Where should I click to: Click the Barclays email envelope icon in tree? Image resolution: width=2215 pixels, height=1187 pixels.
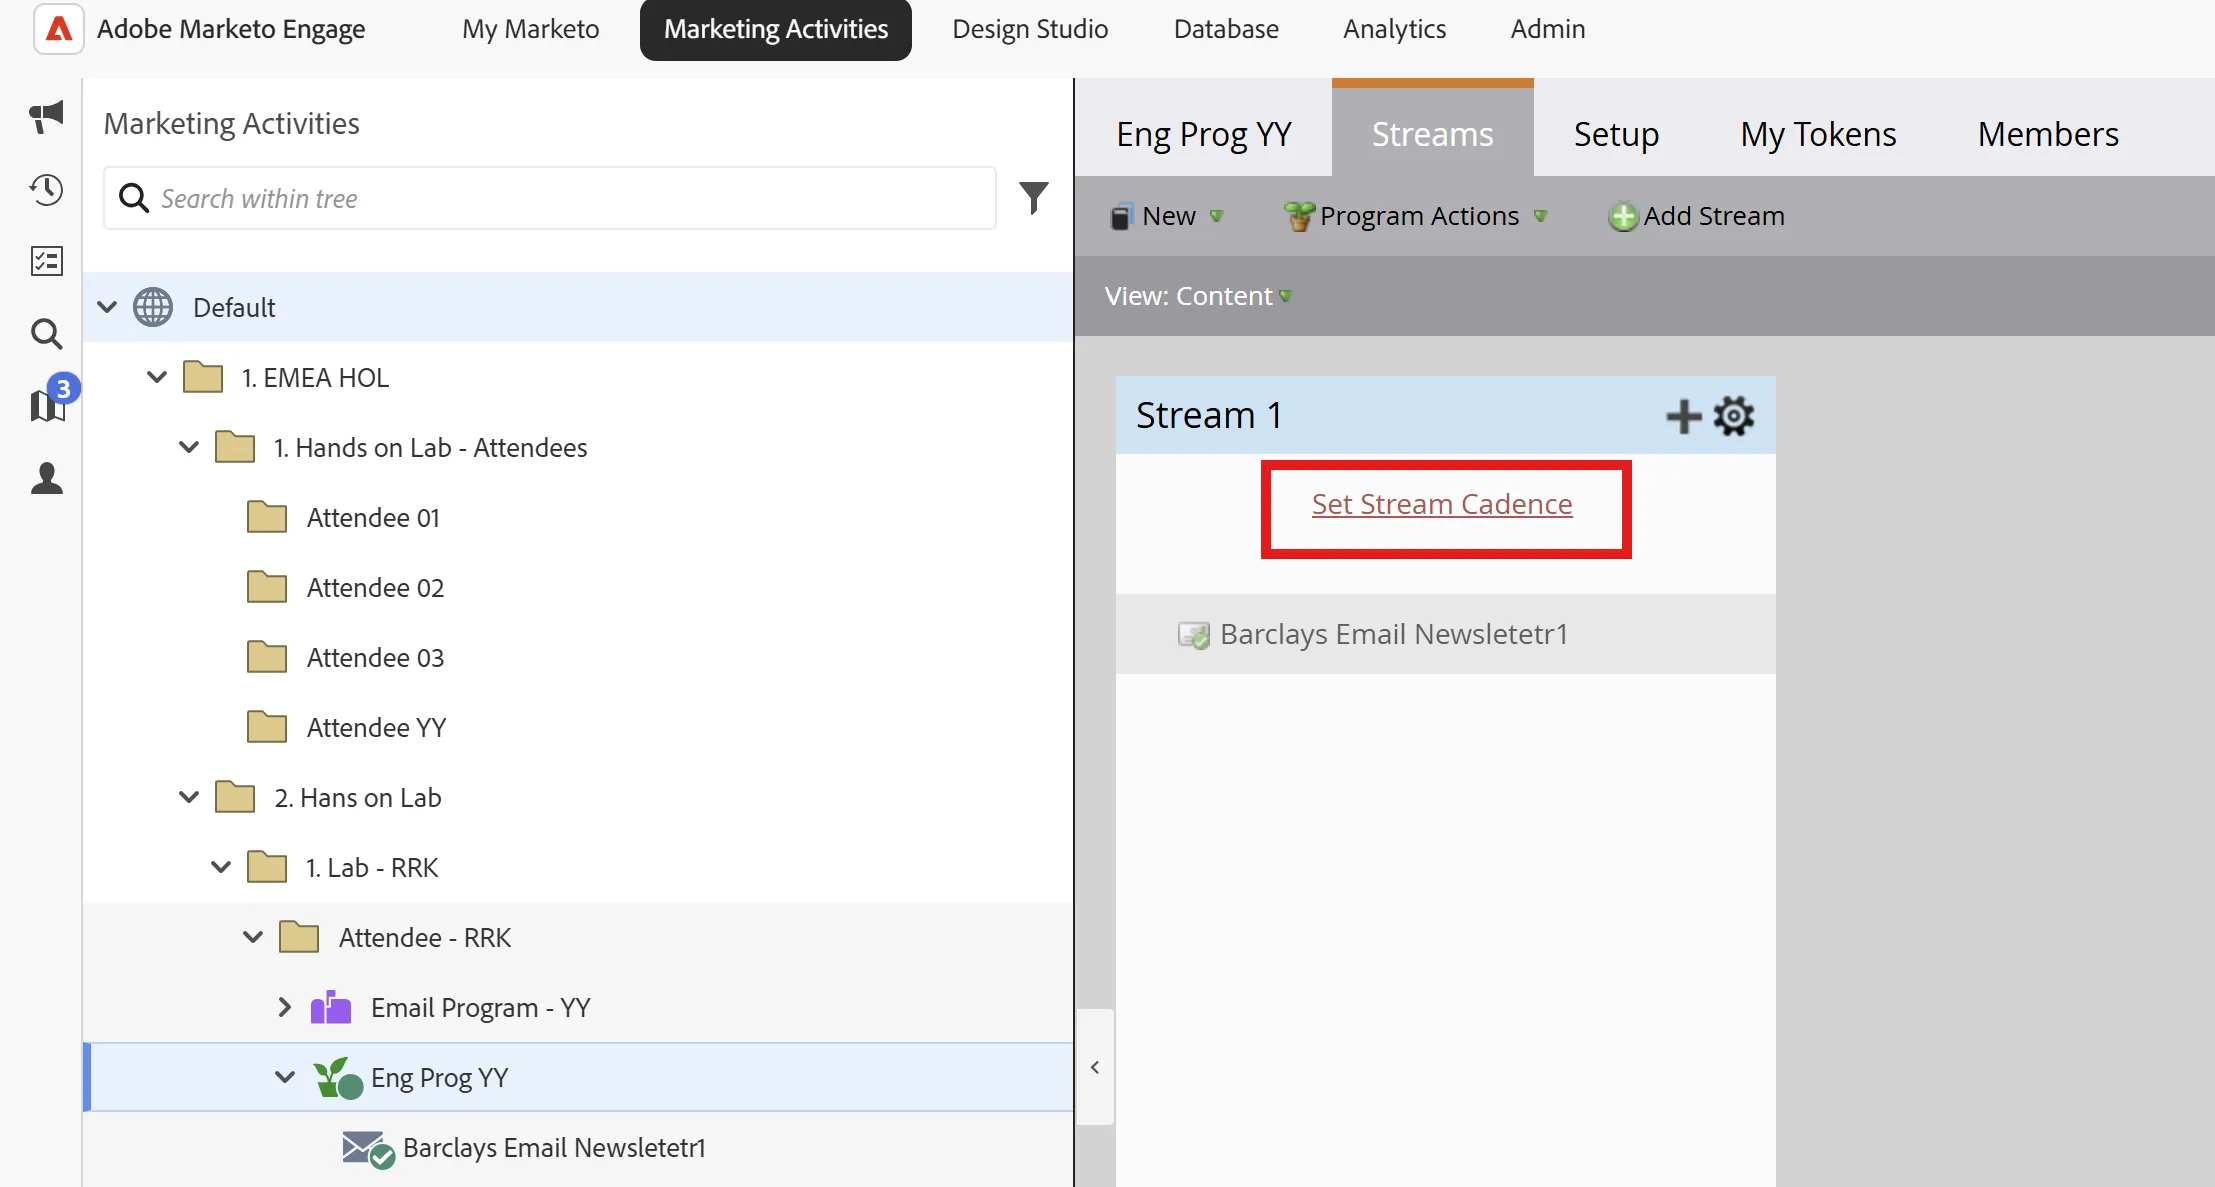click(x=368, y=1149)
